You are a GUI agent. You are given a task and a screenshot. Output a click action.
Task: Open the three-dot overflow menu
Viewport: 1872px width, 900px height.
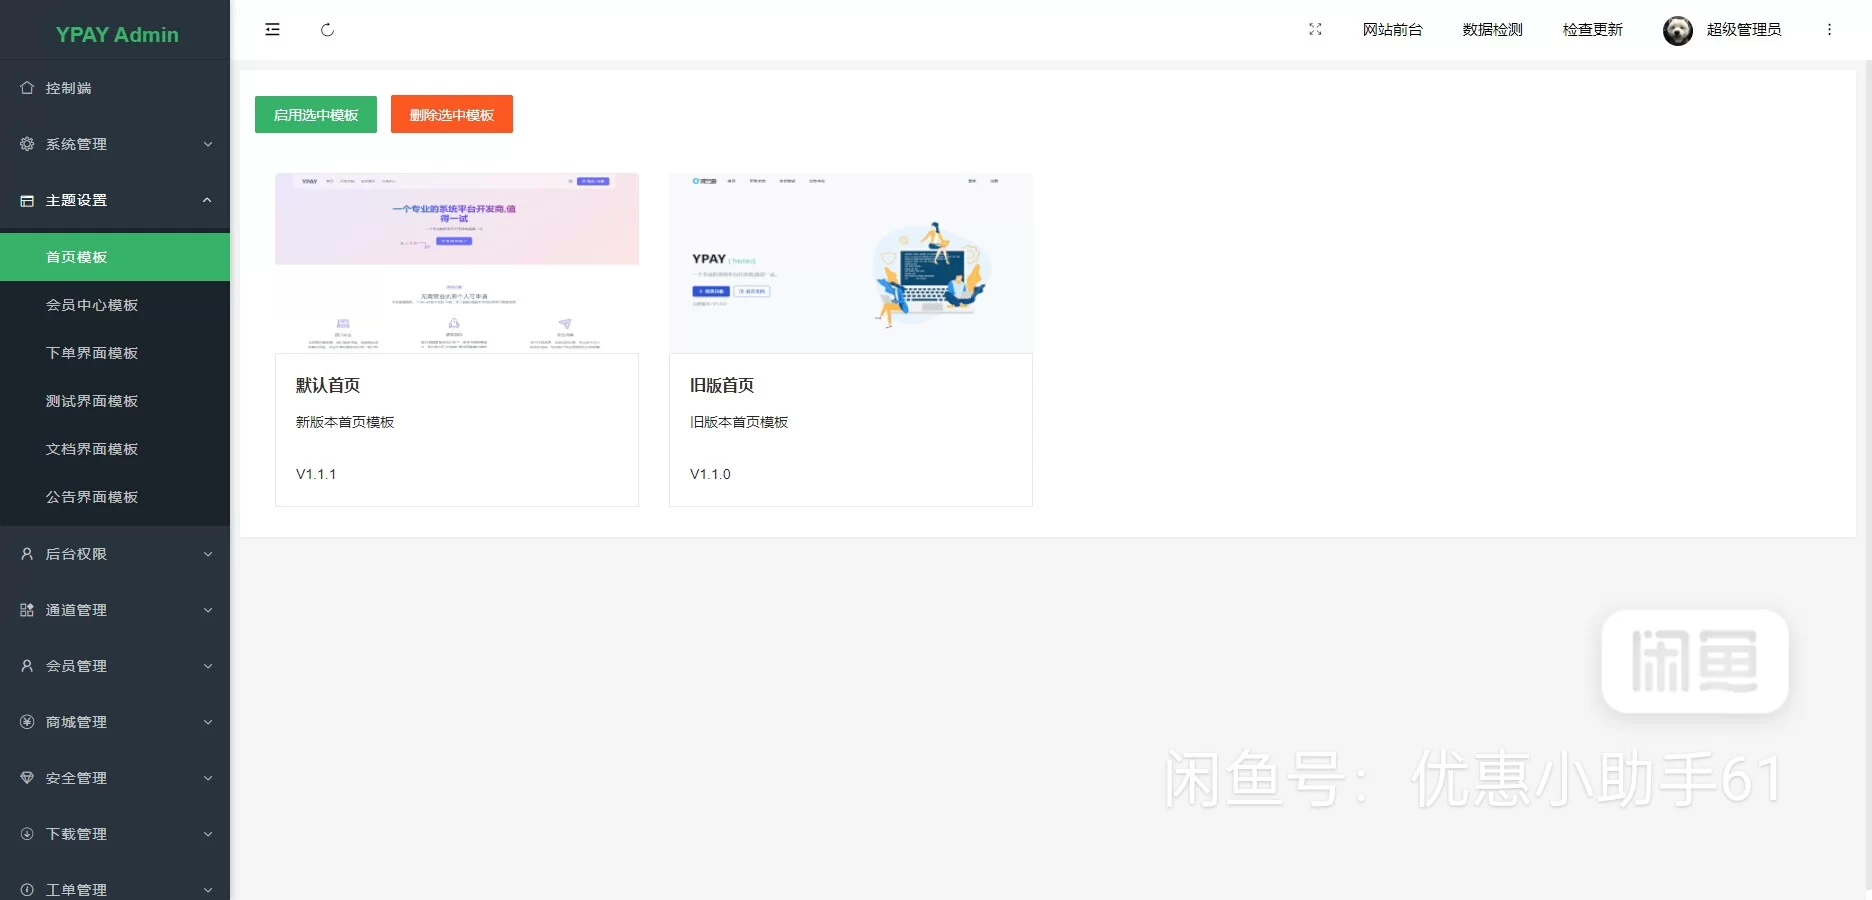pyautogui.click(x=1830, y=30)
